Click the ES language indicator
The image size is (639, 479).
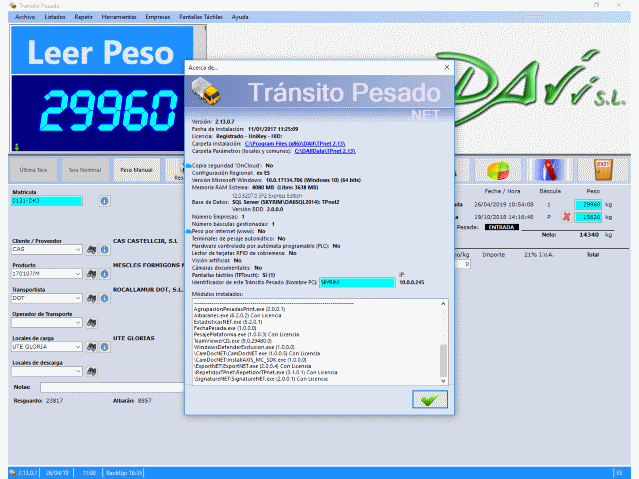[x=619, y=473]
